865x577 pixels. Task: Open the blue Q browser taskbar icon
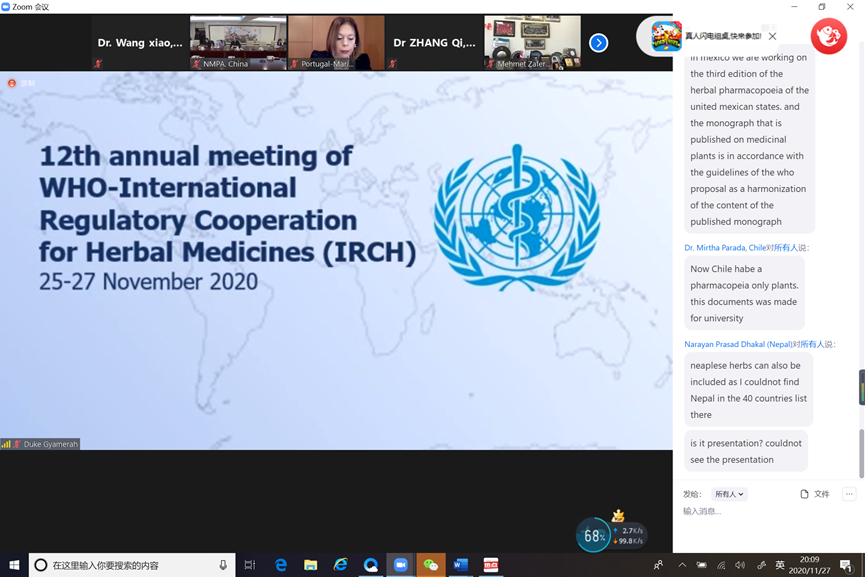pyautogui.click(x=371, y=565)
